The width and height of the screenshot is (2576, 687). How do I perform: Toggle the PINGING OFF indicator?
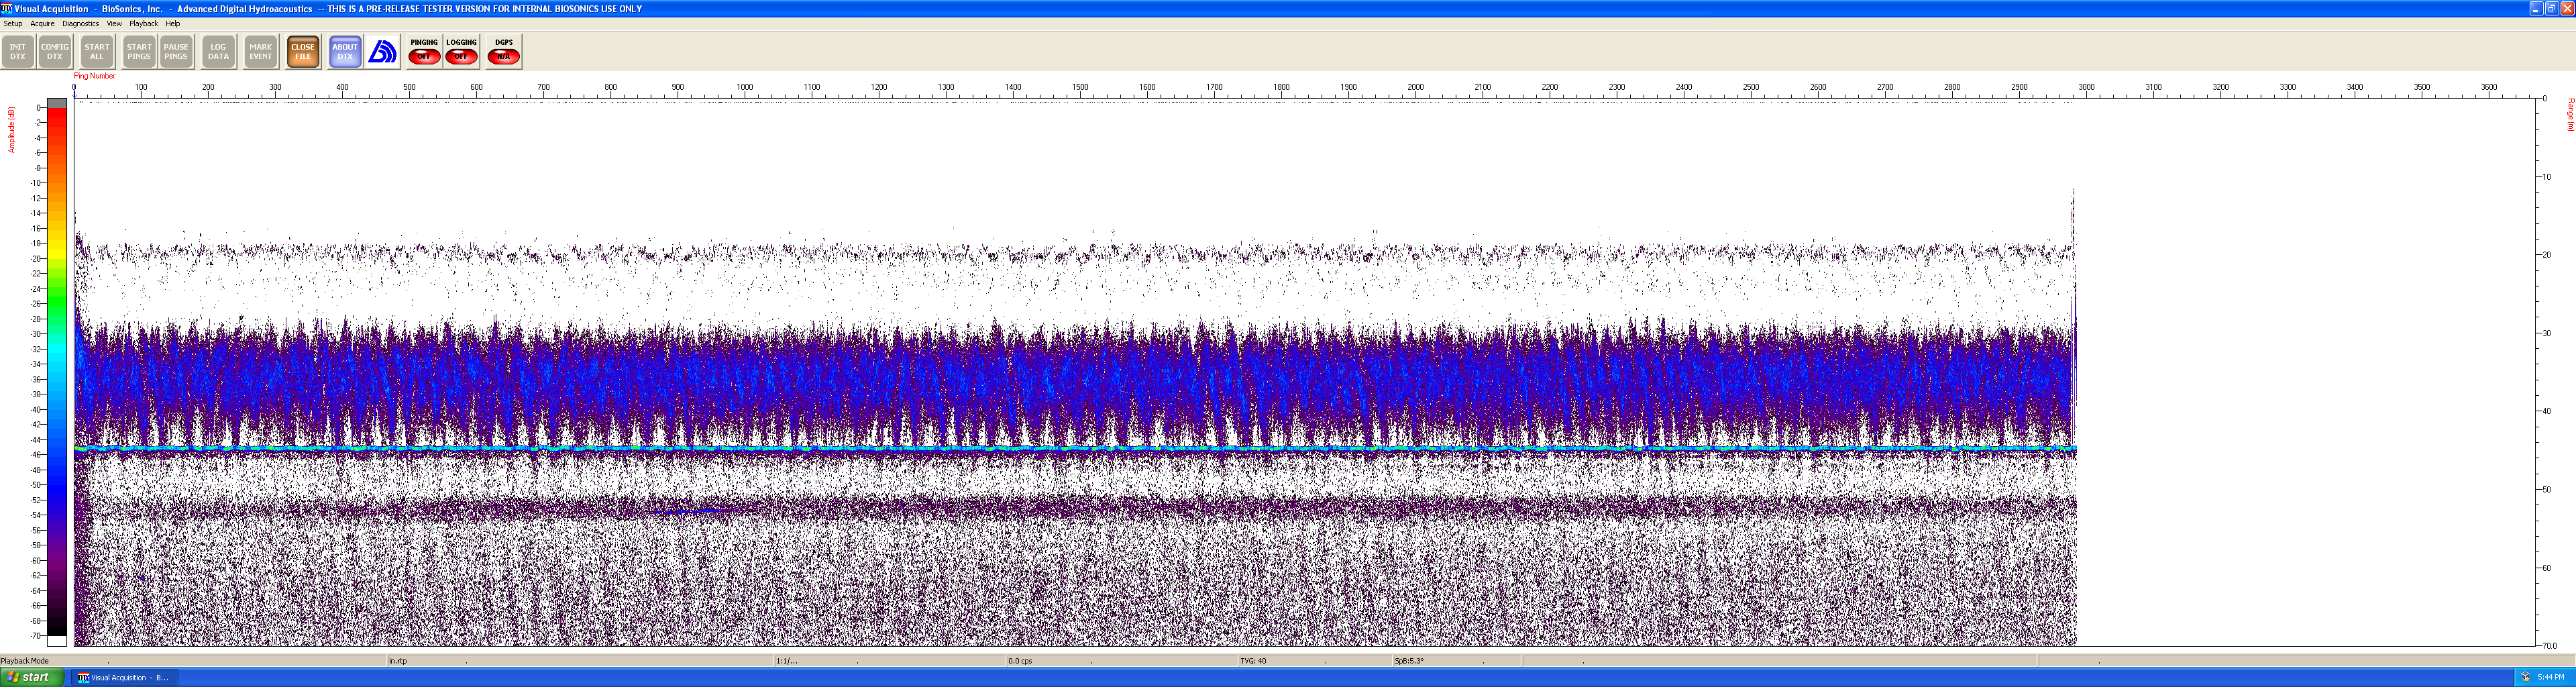(x=424, y=52)
